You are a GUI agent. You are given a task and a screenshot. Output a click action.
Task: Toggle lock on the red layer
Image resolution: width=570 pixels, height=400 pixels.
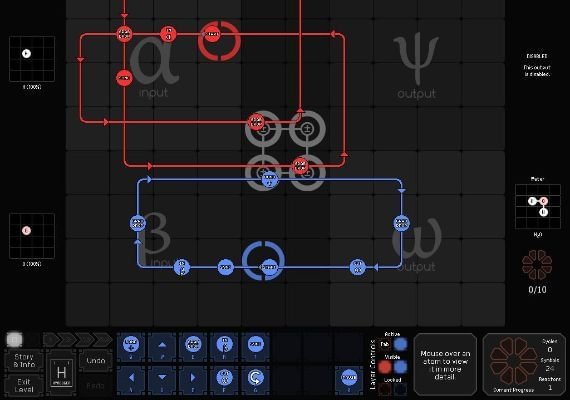coord(385,389)
